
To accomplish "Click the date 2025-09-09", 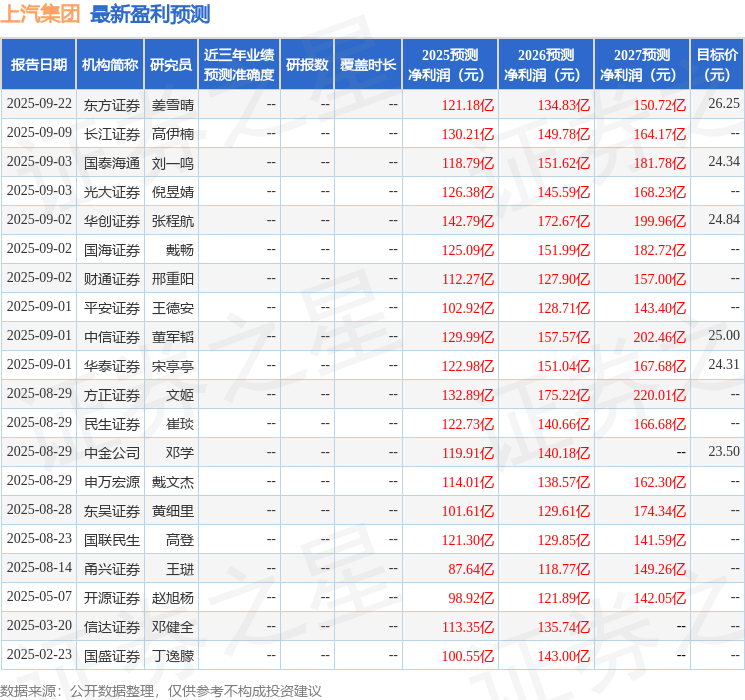I will coord(39,133).
